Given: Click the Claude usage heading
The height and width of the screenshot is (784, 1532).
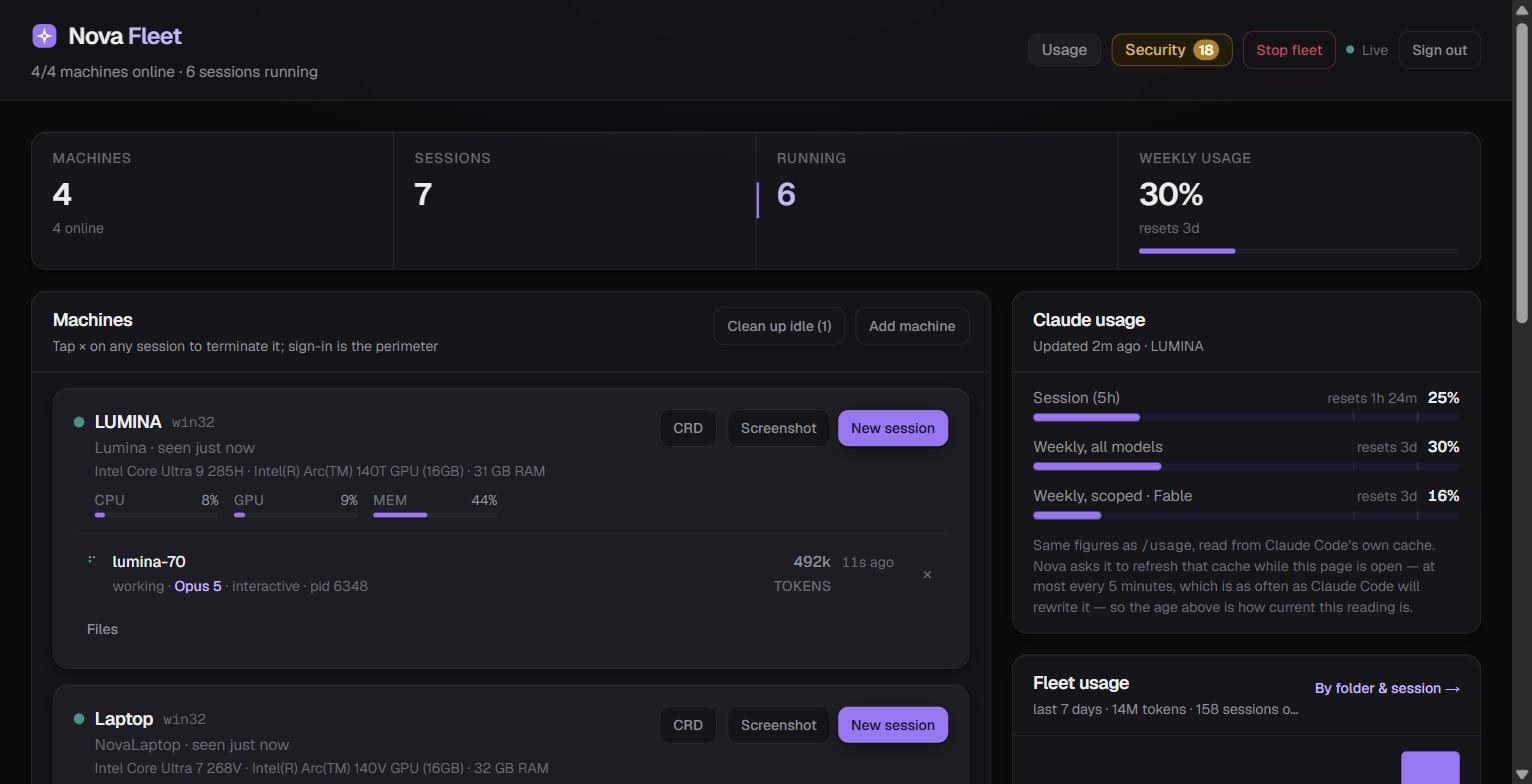Looking at the screenshot, I should coord(1089,320).
